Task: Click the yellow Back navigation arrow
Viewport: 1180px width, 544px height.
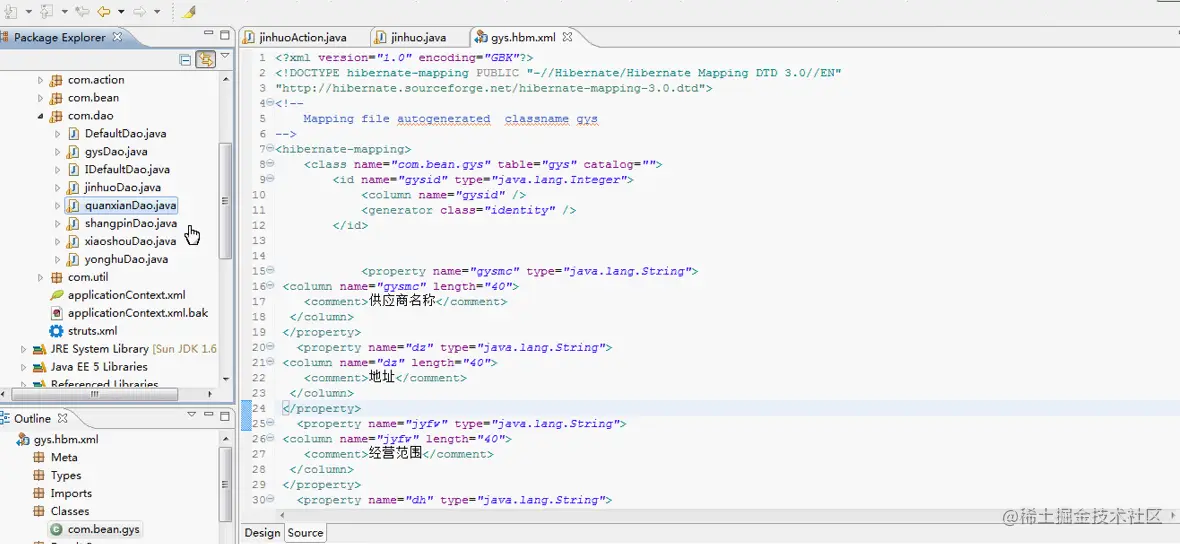Action: point(103,12)
